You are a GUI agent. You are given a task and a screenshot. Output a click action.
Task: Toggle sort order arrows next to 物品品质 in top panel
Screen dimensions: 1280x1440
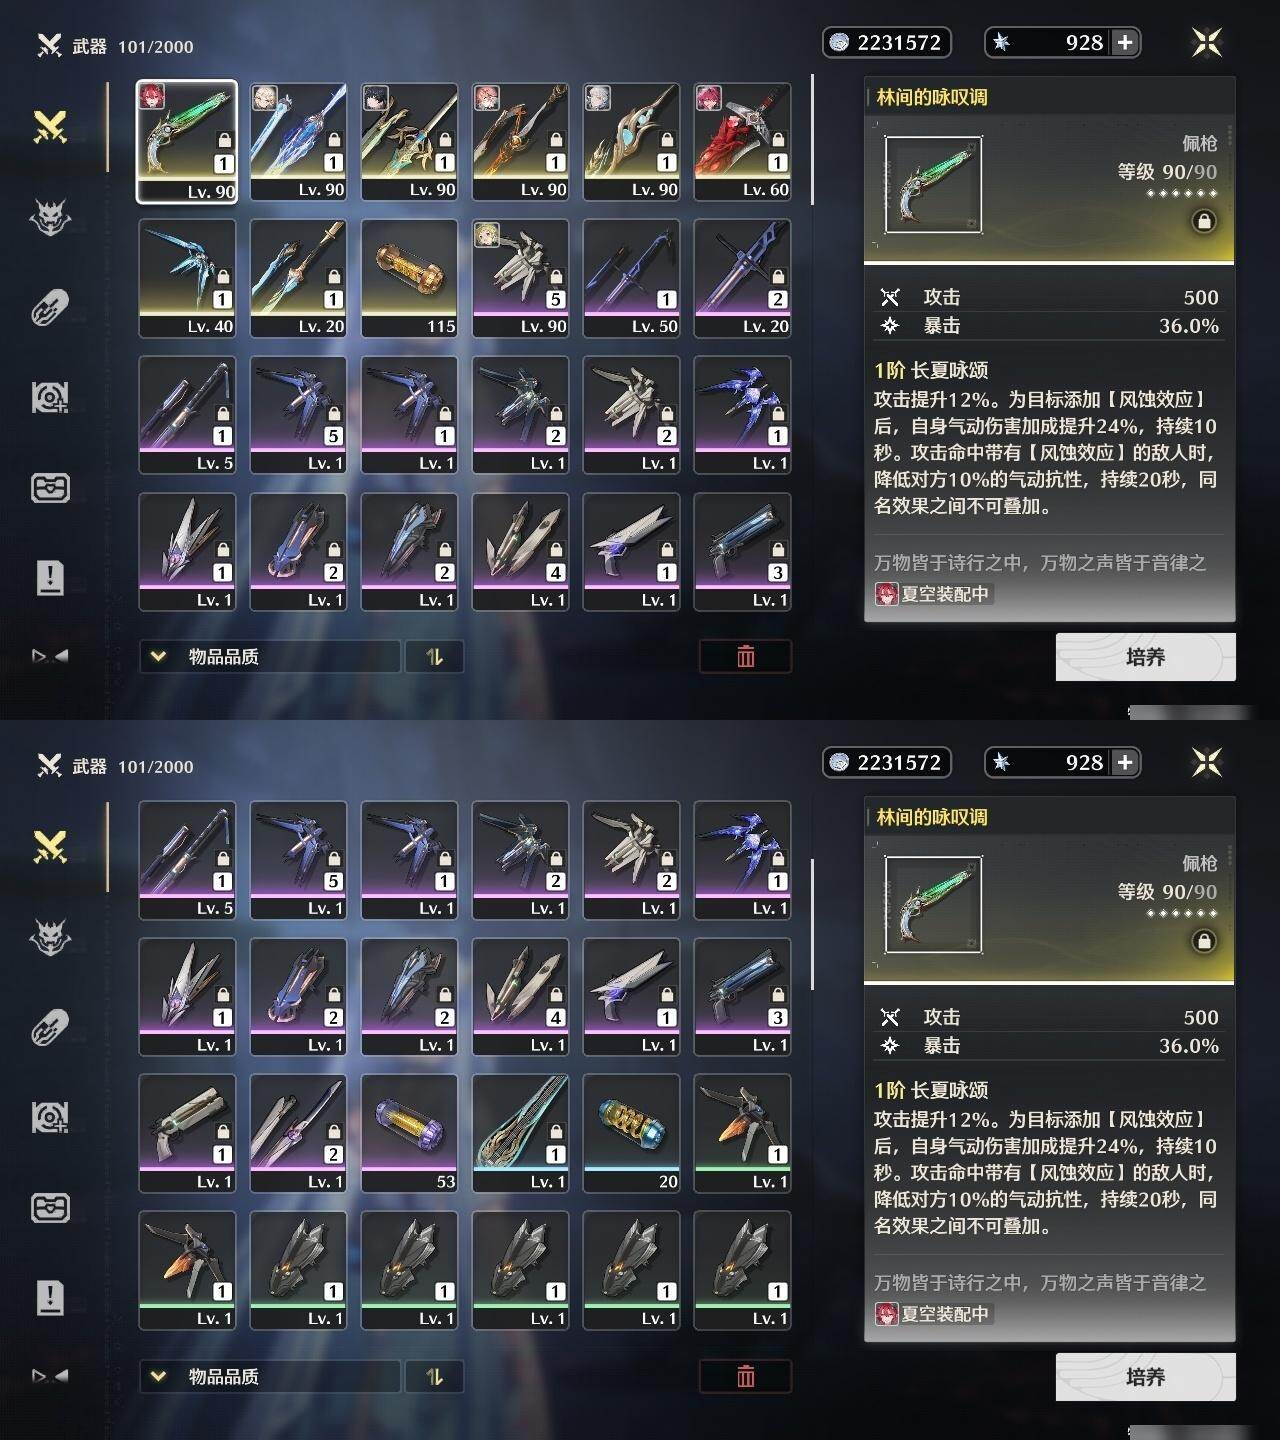click(x=434, y=656)
